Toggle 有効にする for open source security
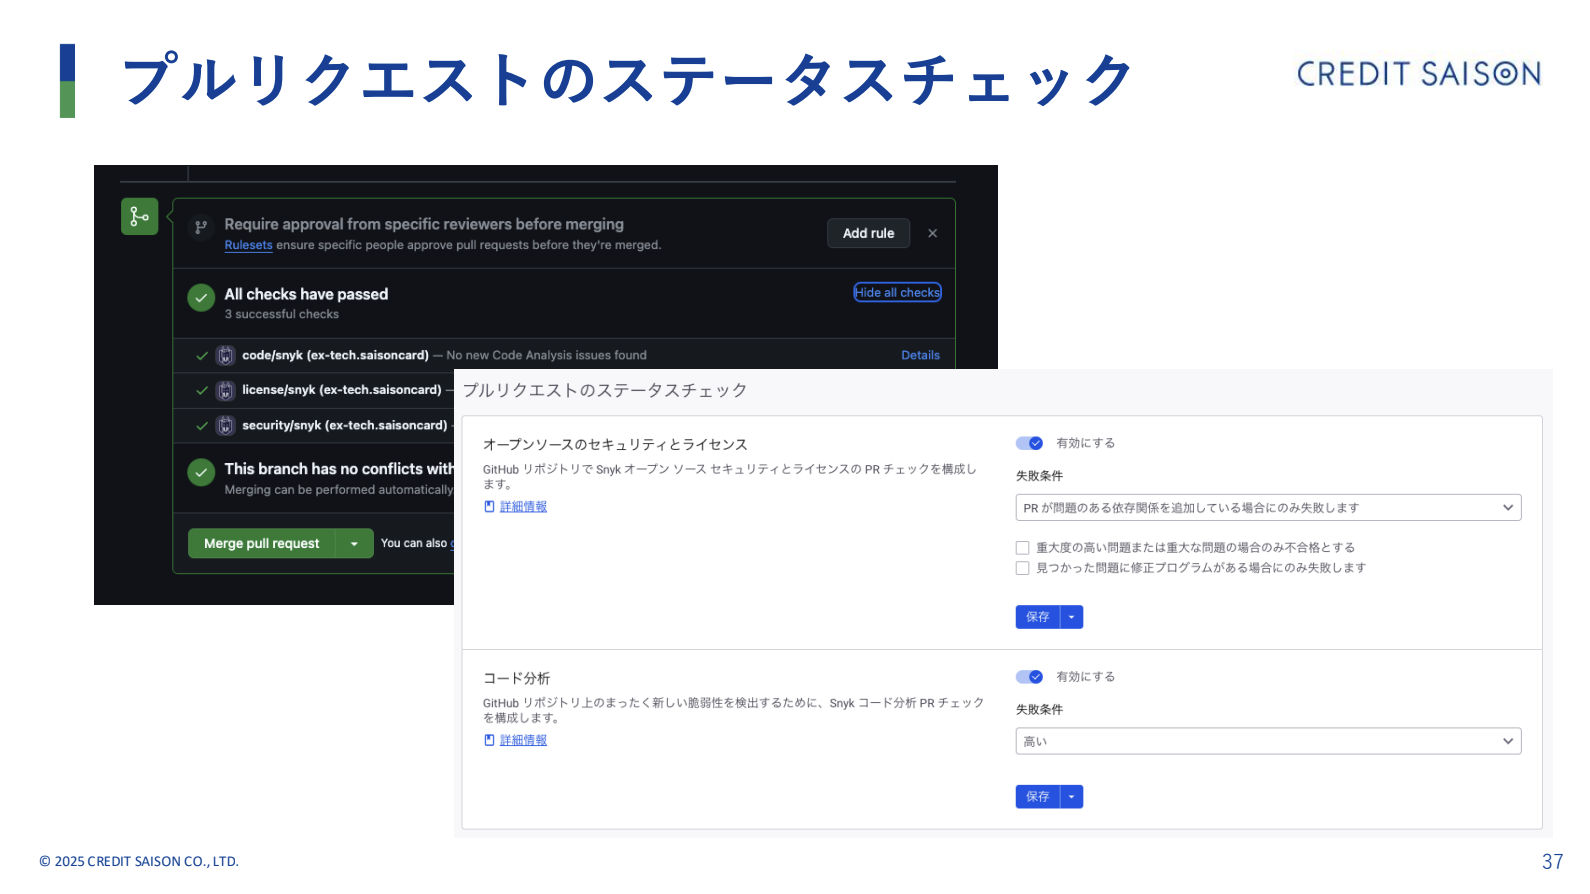The image size is (1590, 894). pyautogui.click(x=1030, y=443)
